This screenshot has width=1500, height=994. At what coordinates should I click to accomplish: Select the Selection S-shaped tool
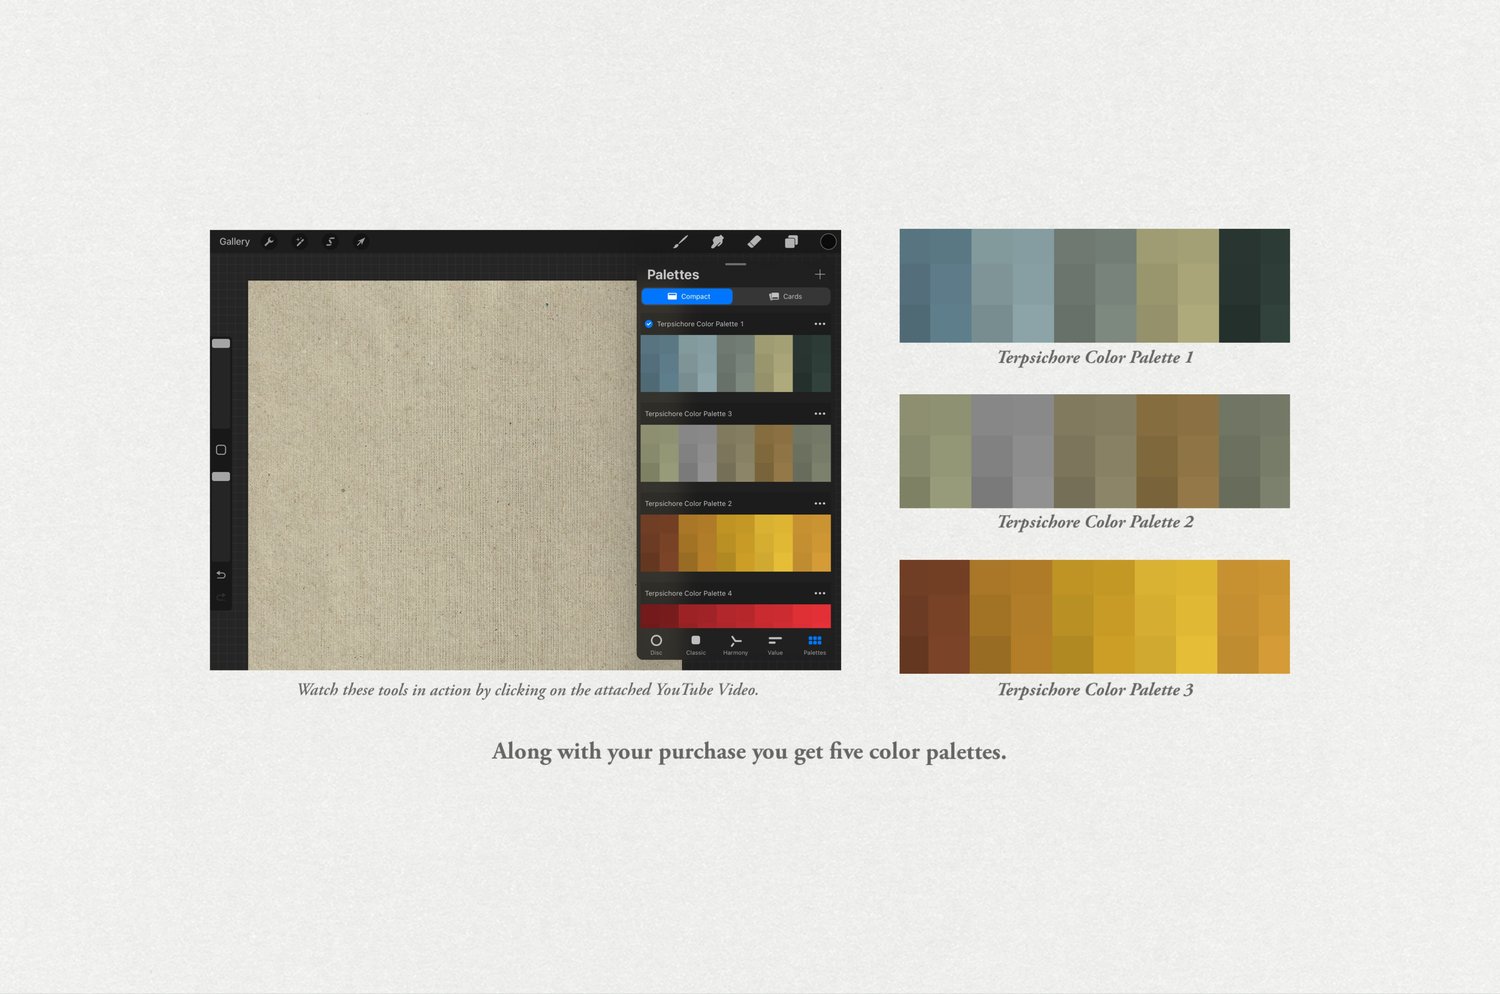pyautogui.click(x=330, y=242)
